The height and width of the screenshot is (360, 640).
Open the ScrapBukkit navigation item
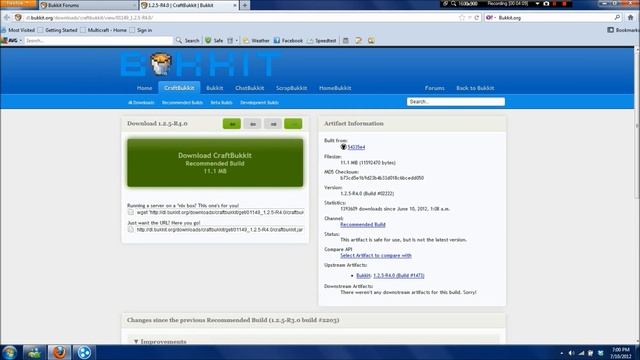click(x=291, y=88)
